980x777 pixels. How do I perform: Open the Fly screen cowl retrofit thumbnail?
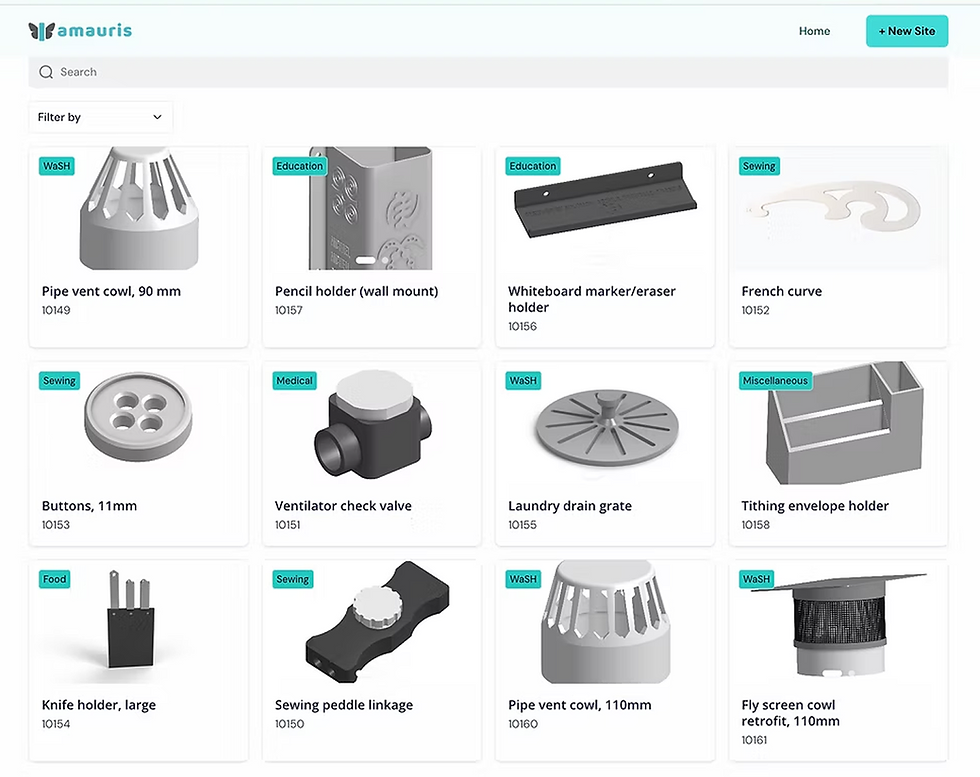(840, 625)
